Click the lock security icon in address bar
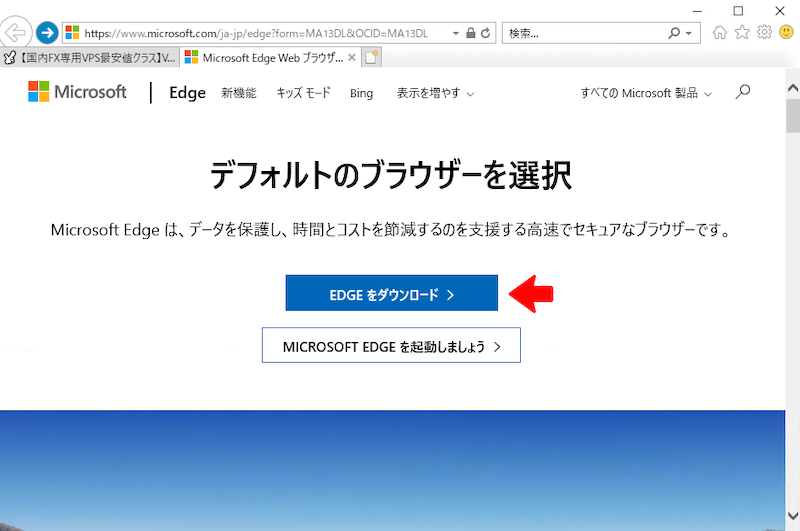This screenshot has height=531, width=800. pos(470,33)
